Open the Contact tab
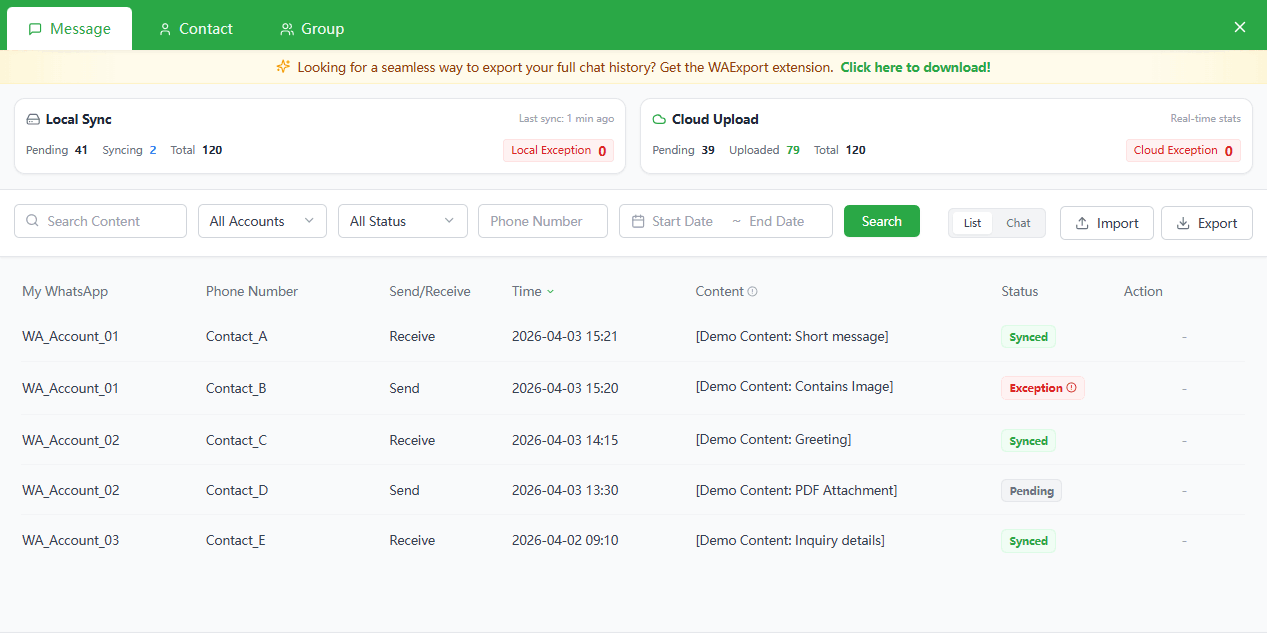 click(x=196, y=29)
